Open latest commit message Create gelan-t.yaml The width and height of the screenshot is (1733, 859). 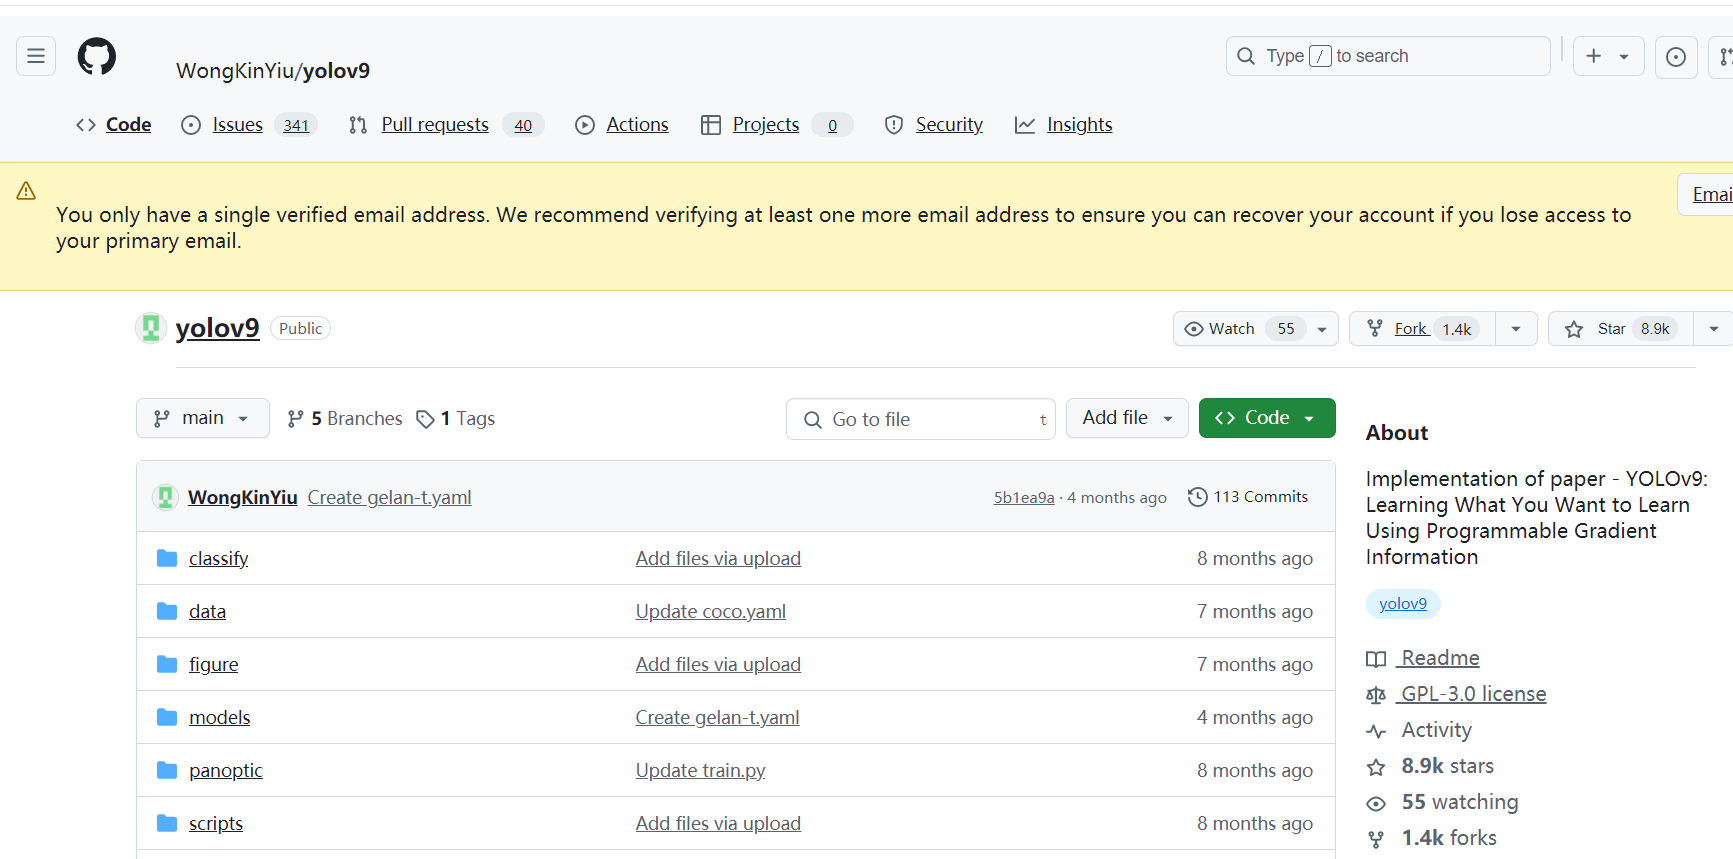[x=390, y=497]
